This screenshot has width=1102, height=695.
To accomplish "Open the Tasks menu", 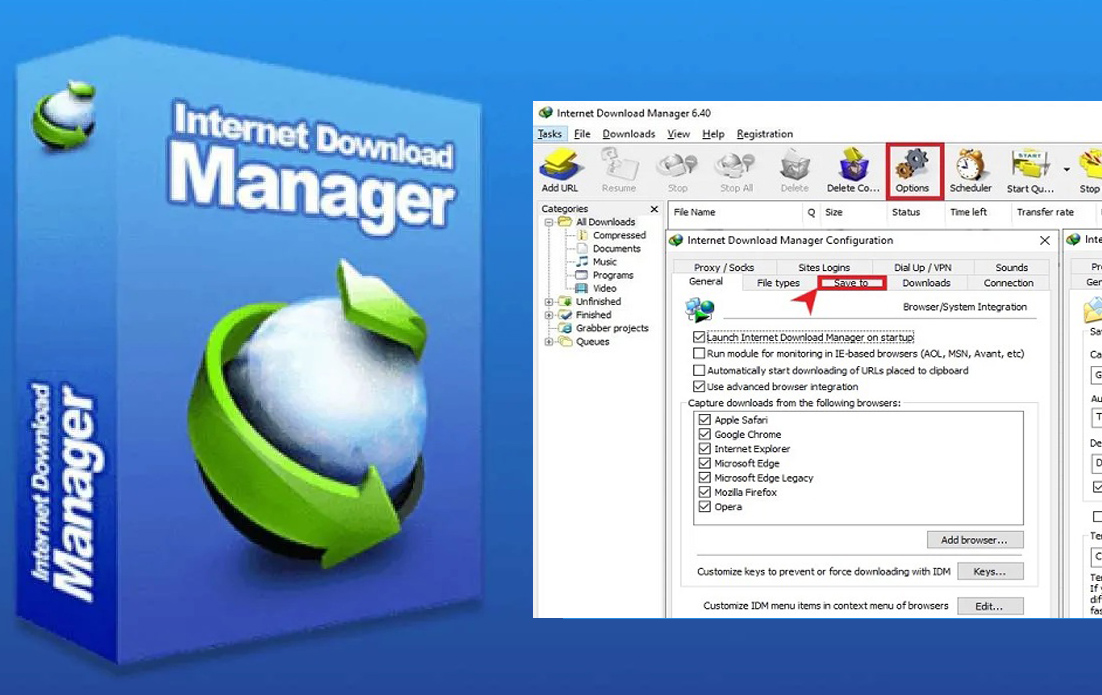I will [x=550, y=134].
